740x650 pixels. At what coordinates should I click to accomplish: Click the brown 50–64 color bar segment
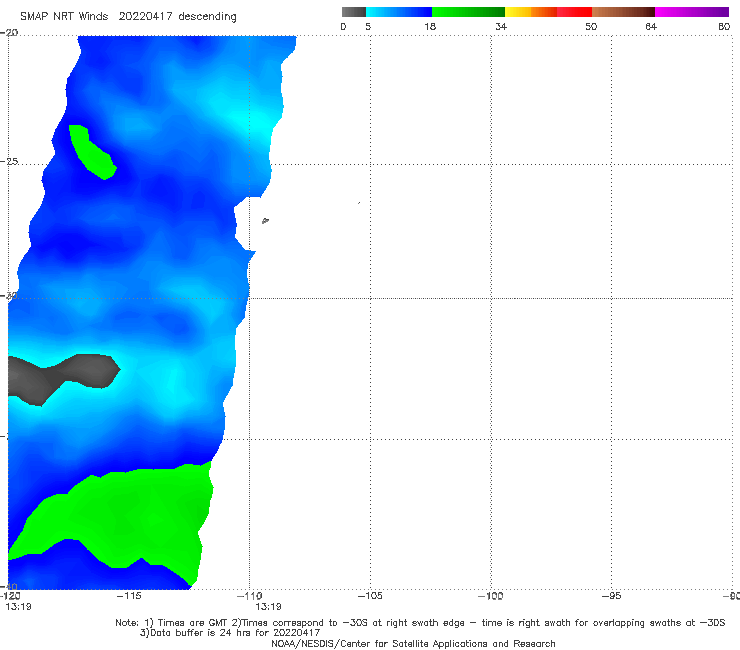(623, 12)
